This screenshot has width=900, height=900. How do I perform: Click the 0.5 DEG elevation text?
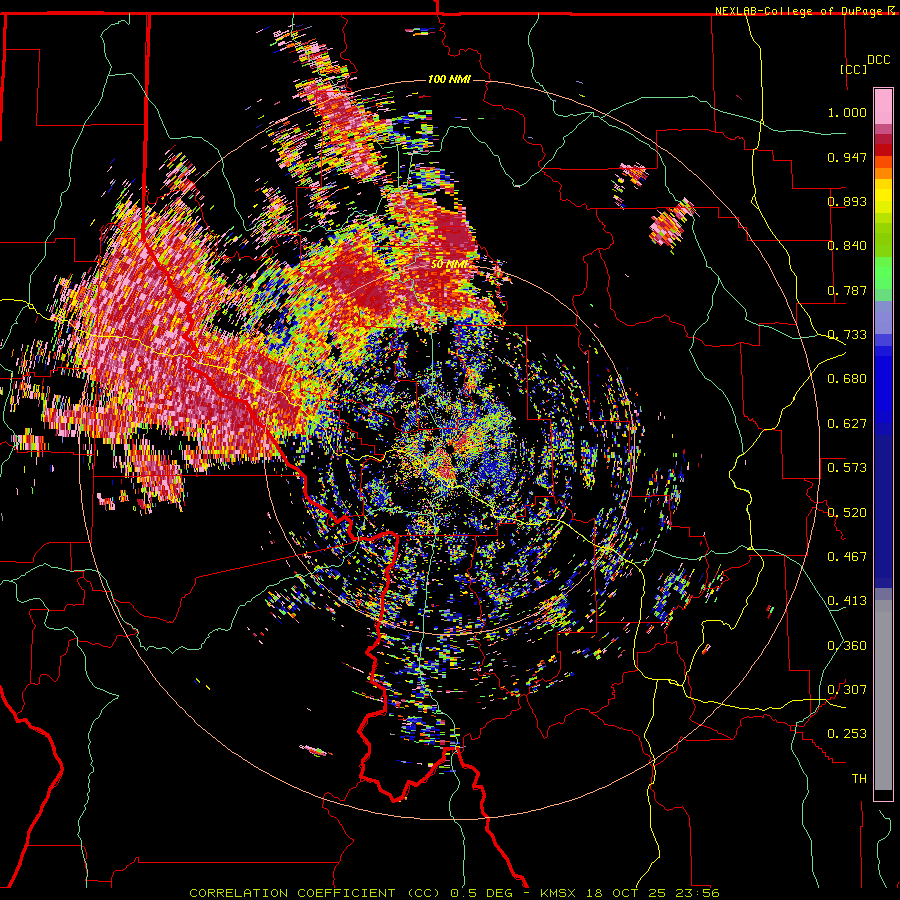[481, 893]
